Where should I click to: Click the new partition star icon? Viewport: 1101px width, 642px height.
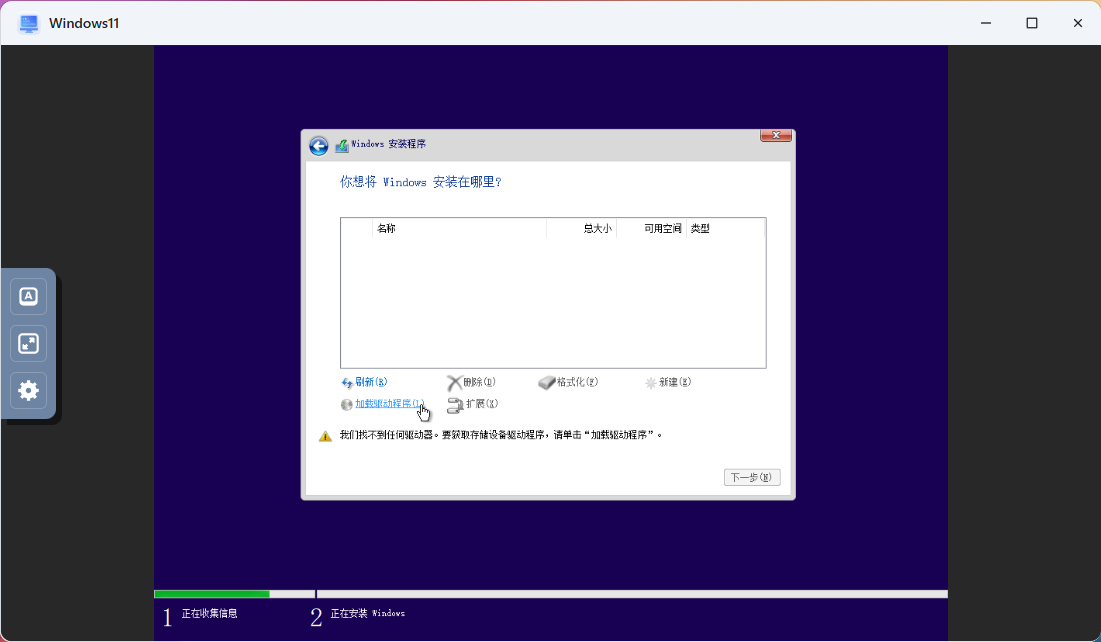pyautogui.click(x=651, y=383)
